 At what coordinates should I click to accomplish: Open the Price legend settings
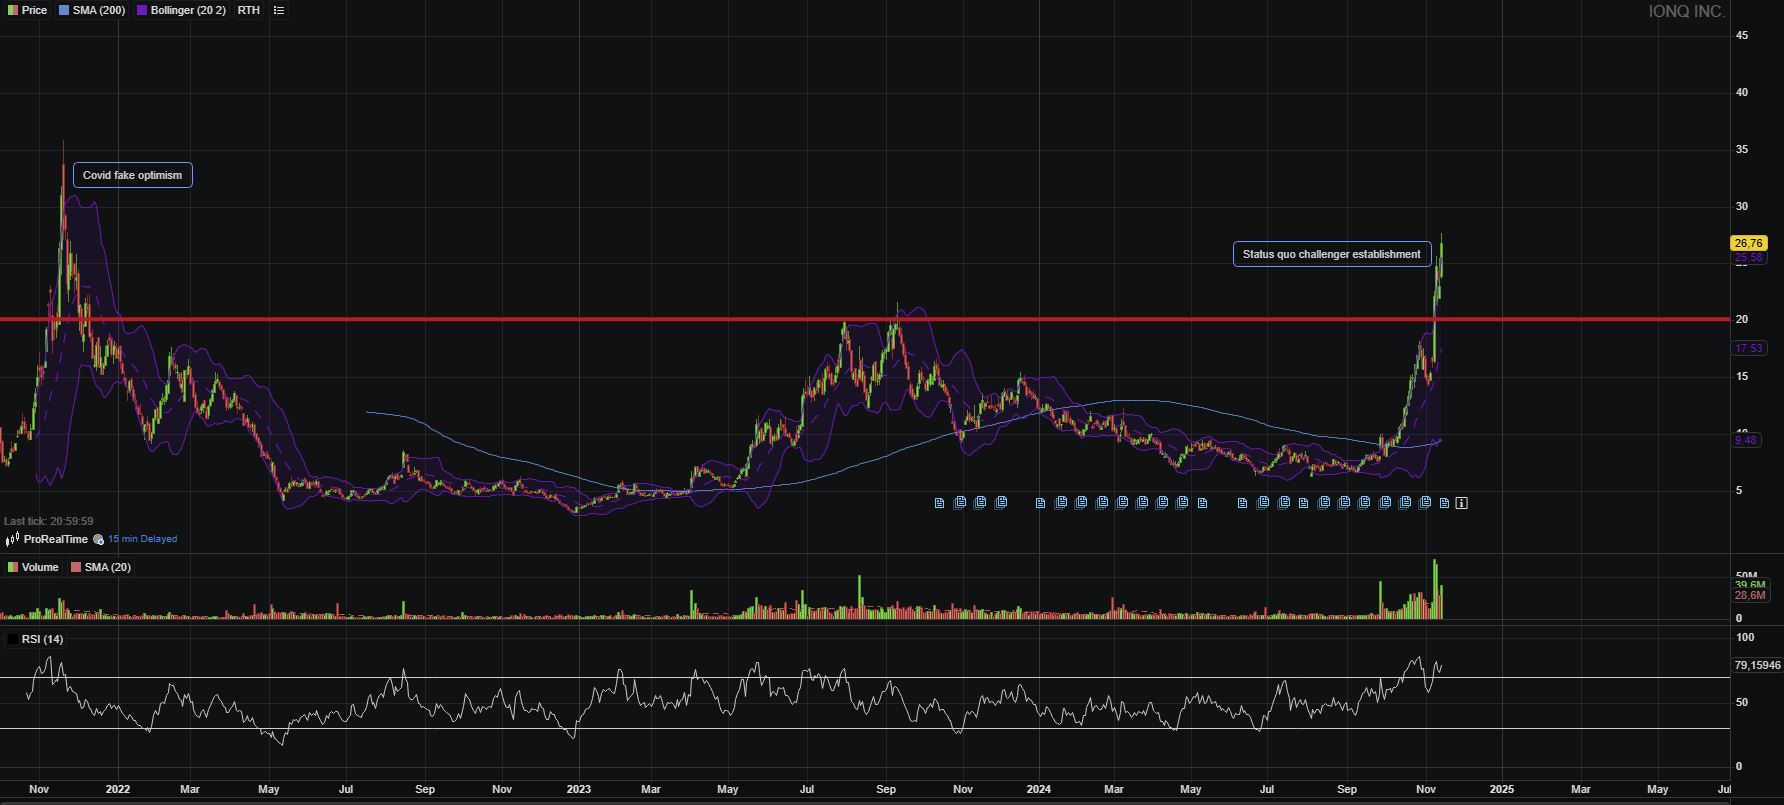[28, 10]
